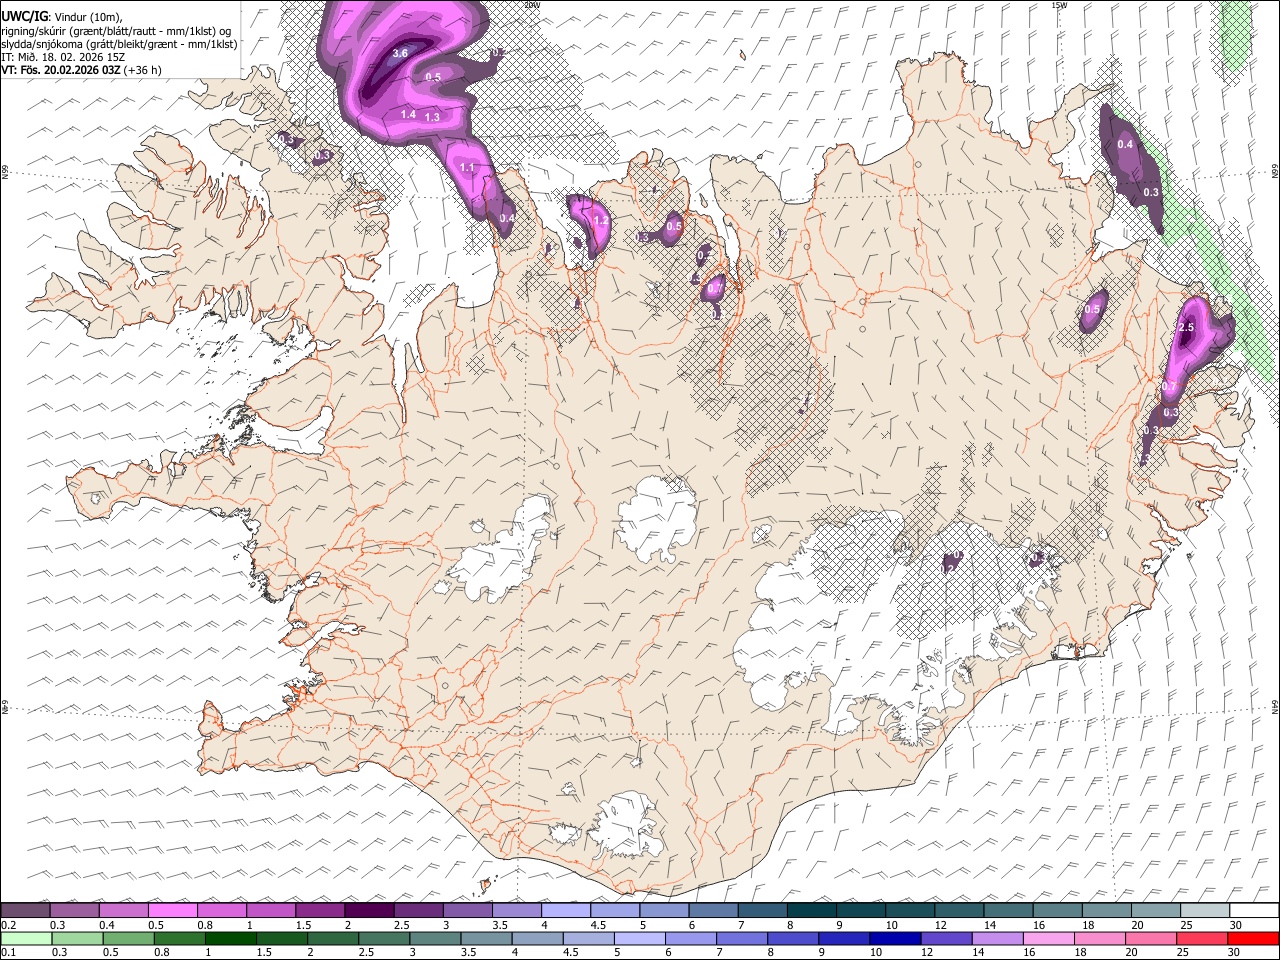Click the 'Vindur (10m)' header text
The width and height of the screenshot is (1280, 960).
pos(86,17)
